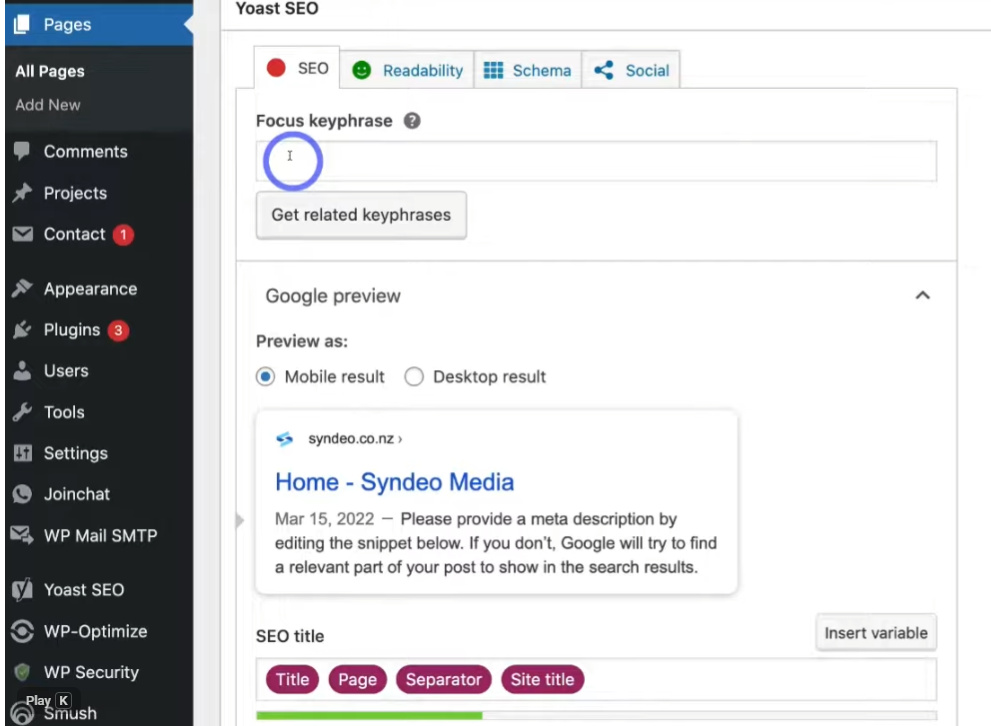Open the SEO tab

297,68
